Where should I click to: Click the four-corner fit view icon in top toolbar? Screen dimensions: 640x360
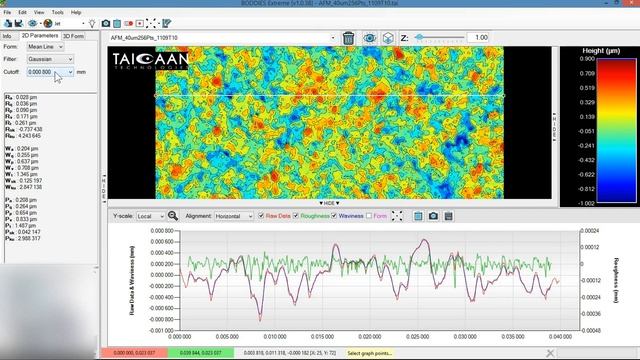(152, 24)
